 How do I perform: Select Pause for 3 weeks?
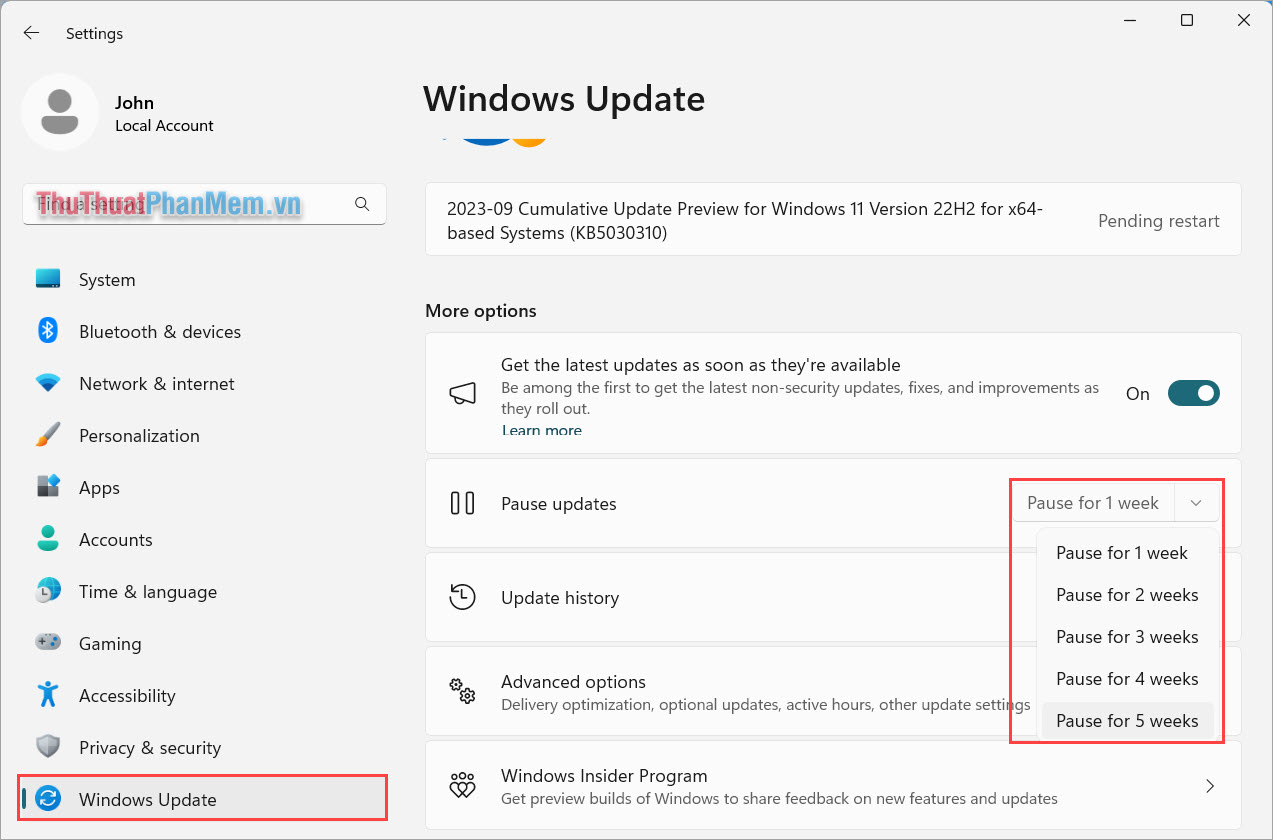point(1127,636)
